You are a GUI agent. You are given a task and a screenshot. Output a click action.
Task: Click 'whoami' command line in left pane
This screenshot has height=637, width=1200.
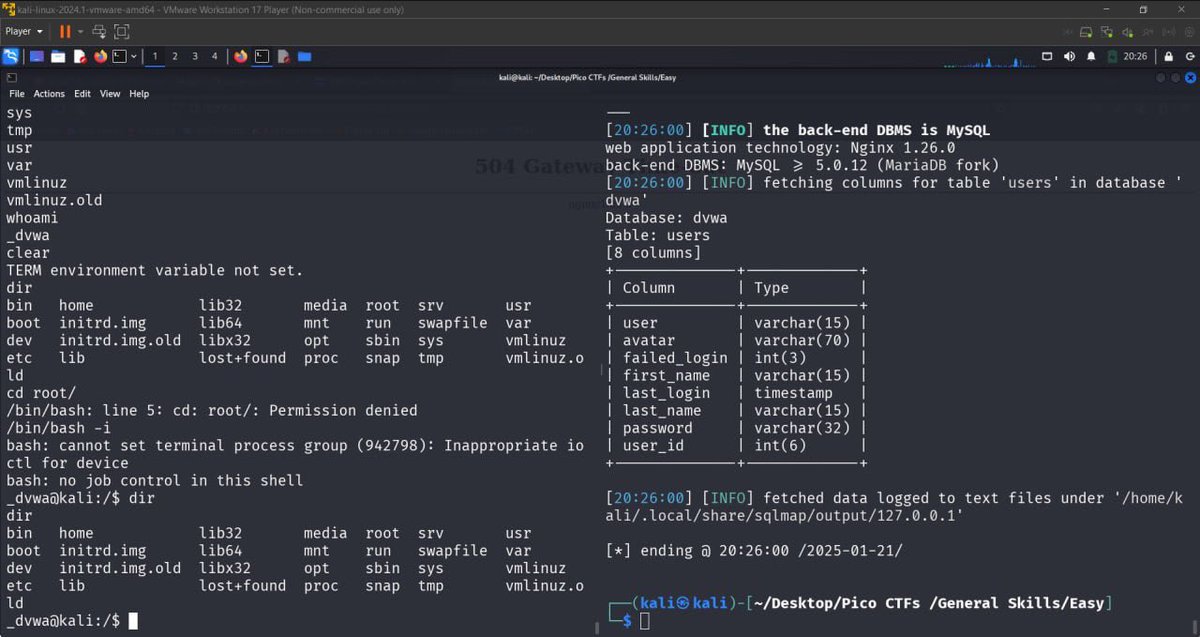pos(32,218)
